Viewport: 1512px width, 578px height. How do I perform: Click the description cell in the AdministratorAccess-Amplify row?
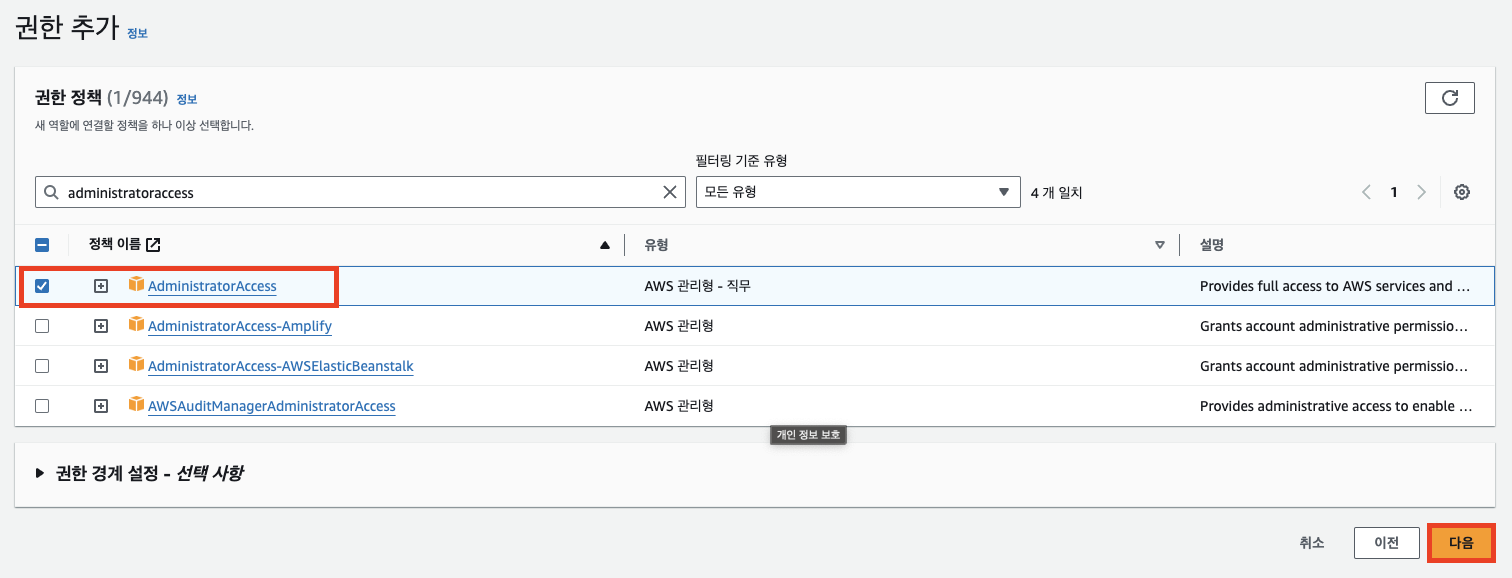tap(1335, 326)
